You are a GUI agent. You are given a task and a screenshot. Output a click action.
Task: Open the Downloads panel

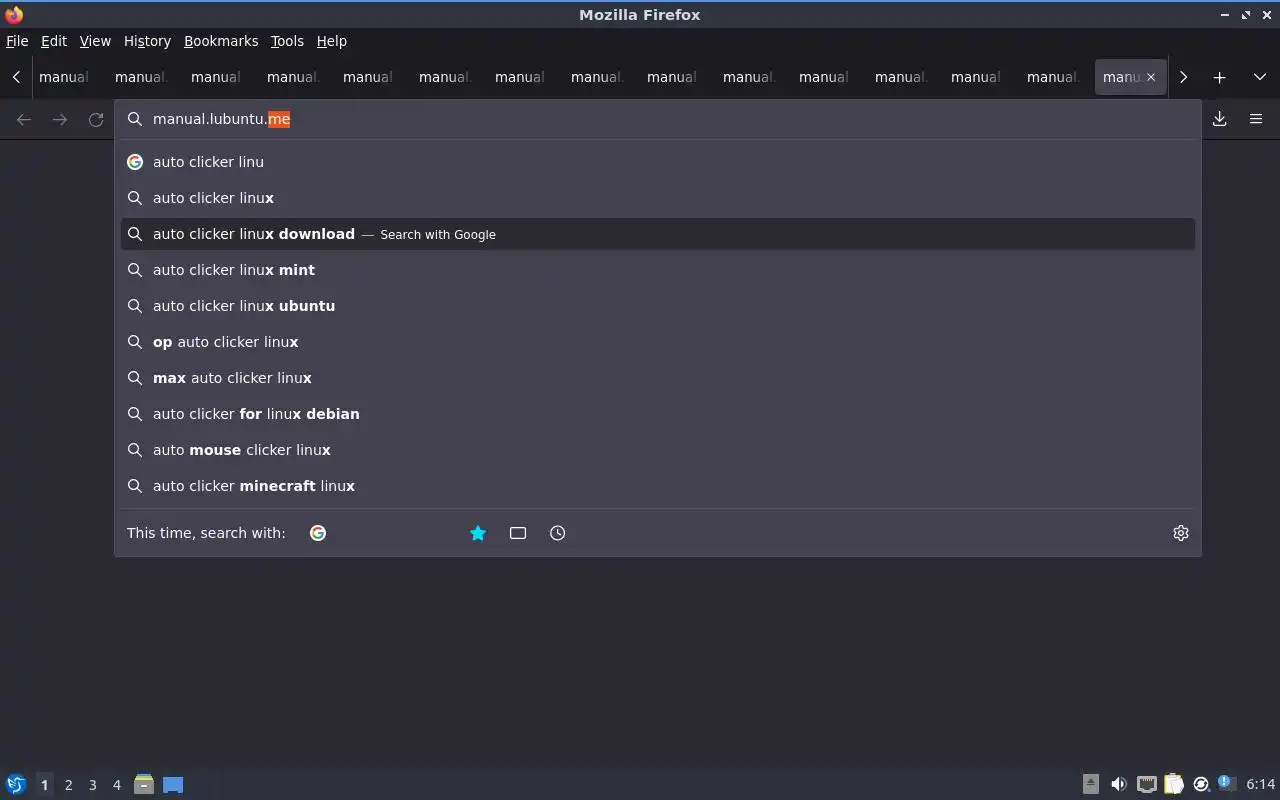1220,119
